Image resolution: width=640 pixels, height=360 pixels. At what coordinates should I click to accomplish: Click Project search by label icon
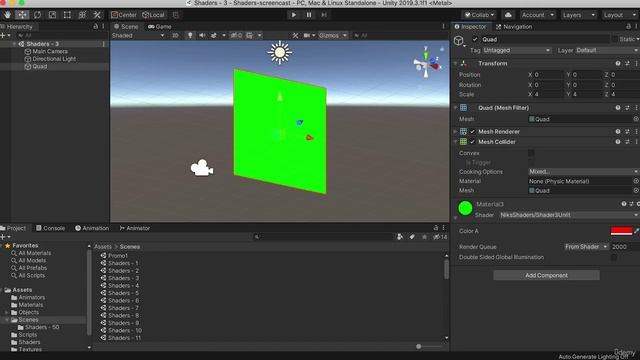pyautogui.click(x=412, y=237)
